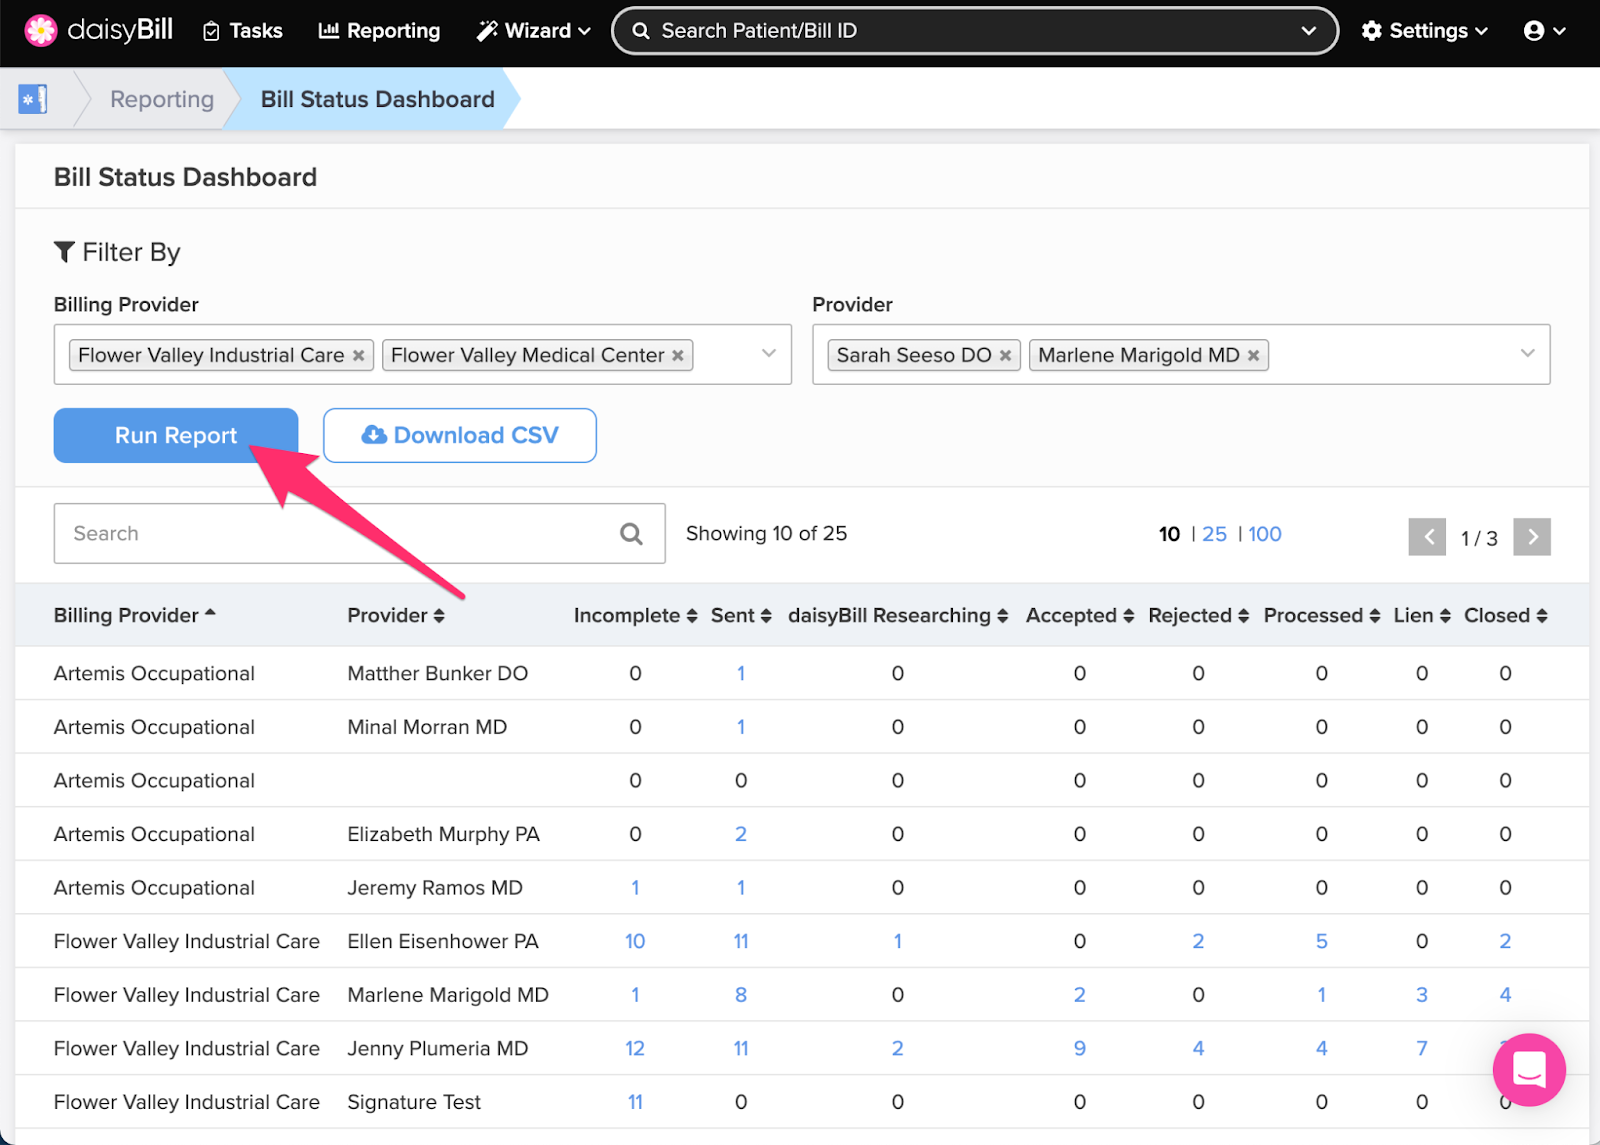Open Tasks in the top navigation
1600x1145 pixels.
(243, 31)
